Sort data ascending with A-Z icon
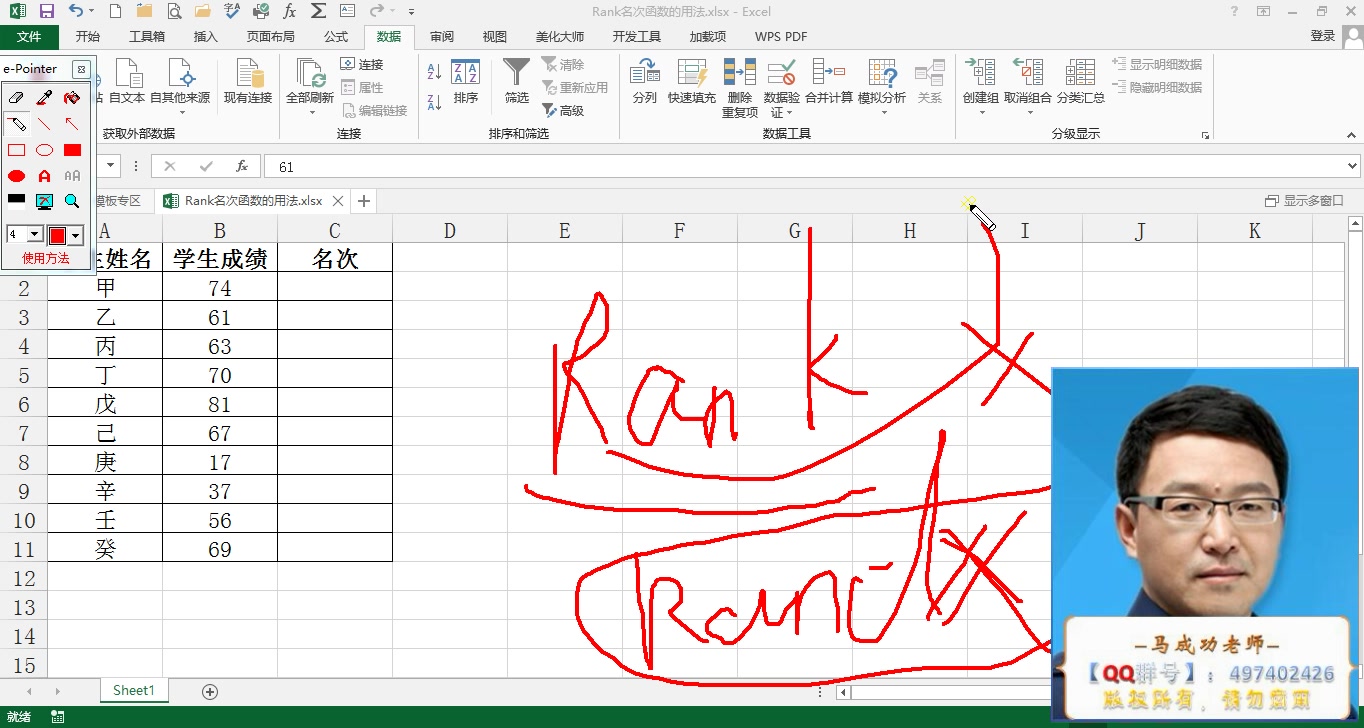1364x728 pixels. click(432, 69)
